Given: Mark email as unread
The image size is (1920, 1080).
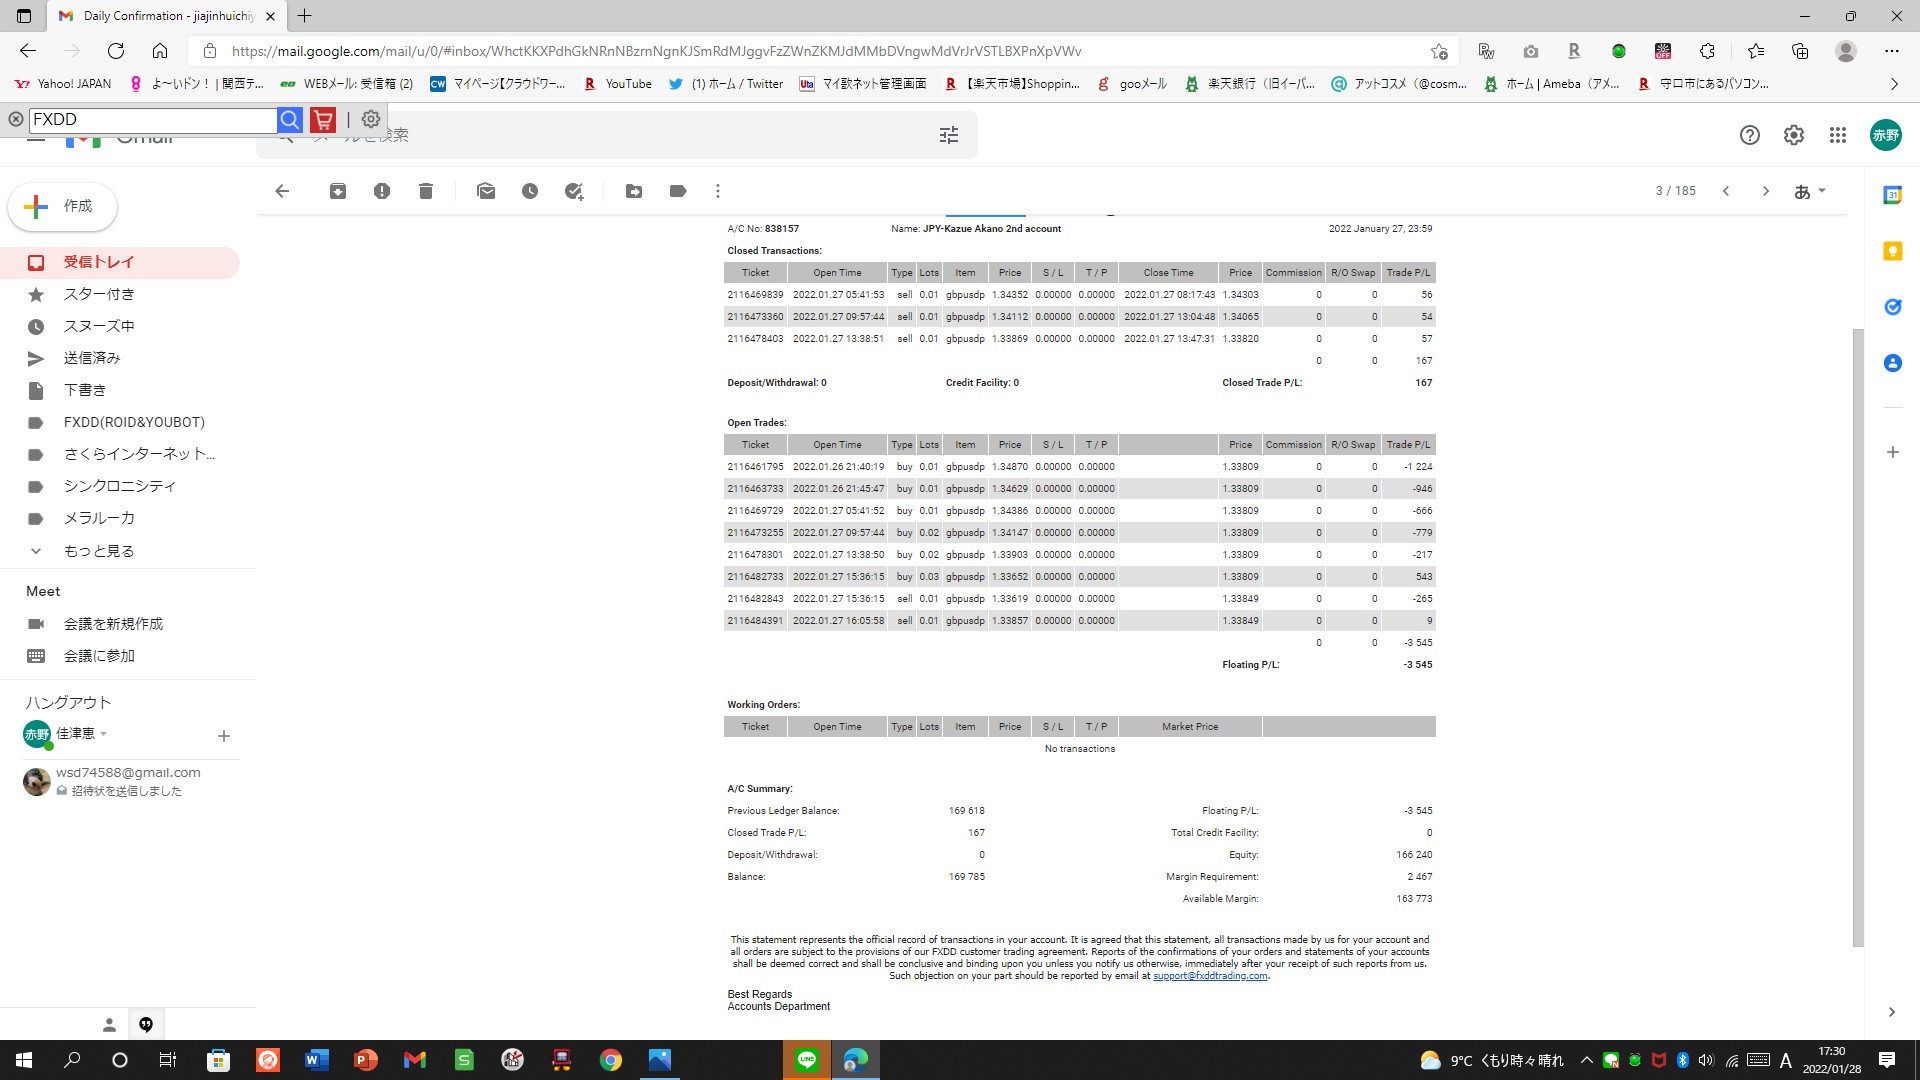Looking at the screenshot, I should coord(486,191).
